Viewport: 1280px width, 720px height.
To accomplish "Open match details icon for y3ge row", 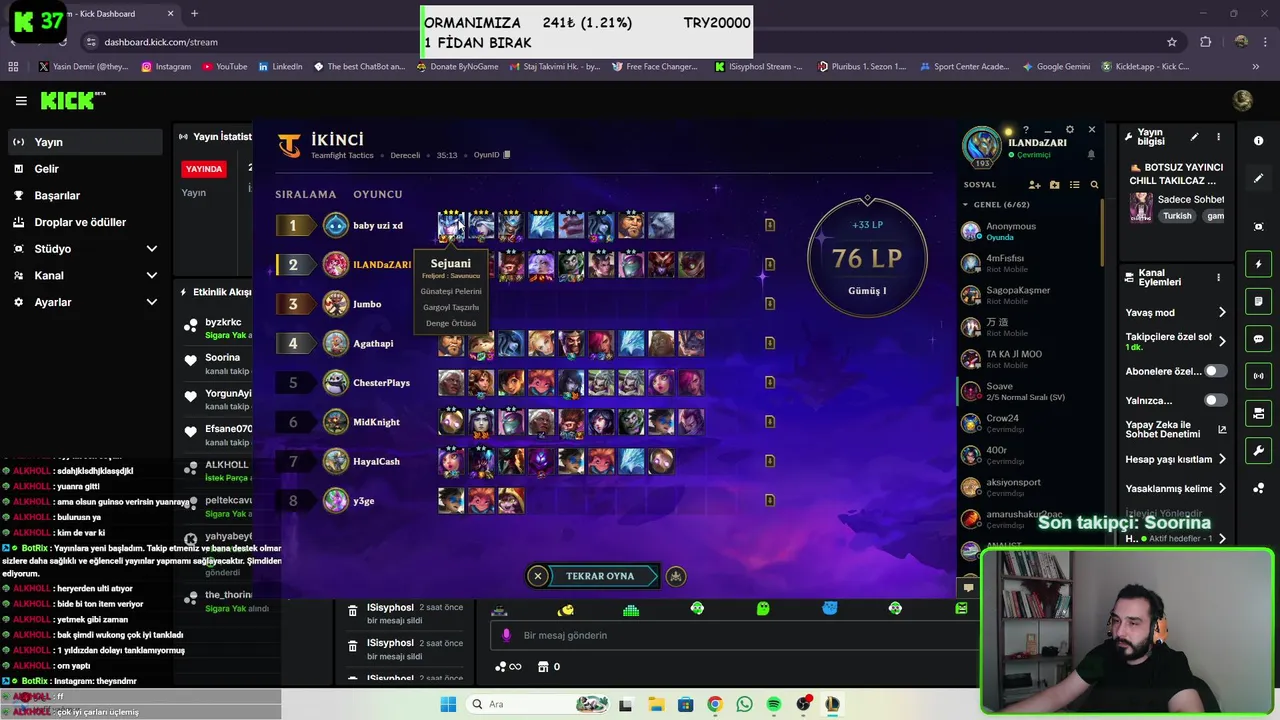I will 770,500.
